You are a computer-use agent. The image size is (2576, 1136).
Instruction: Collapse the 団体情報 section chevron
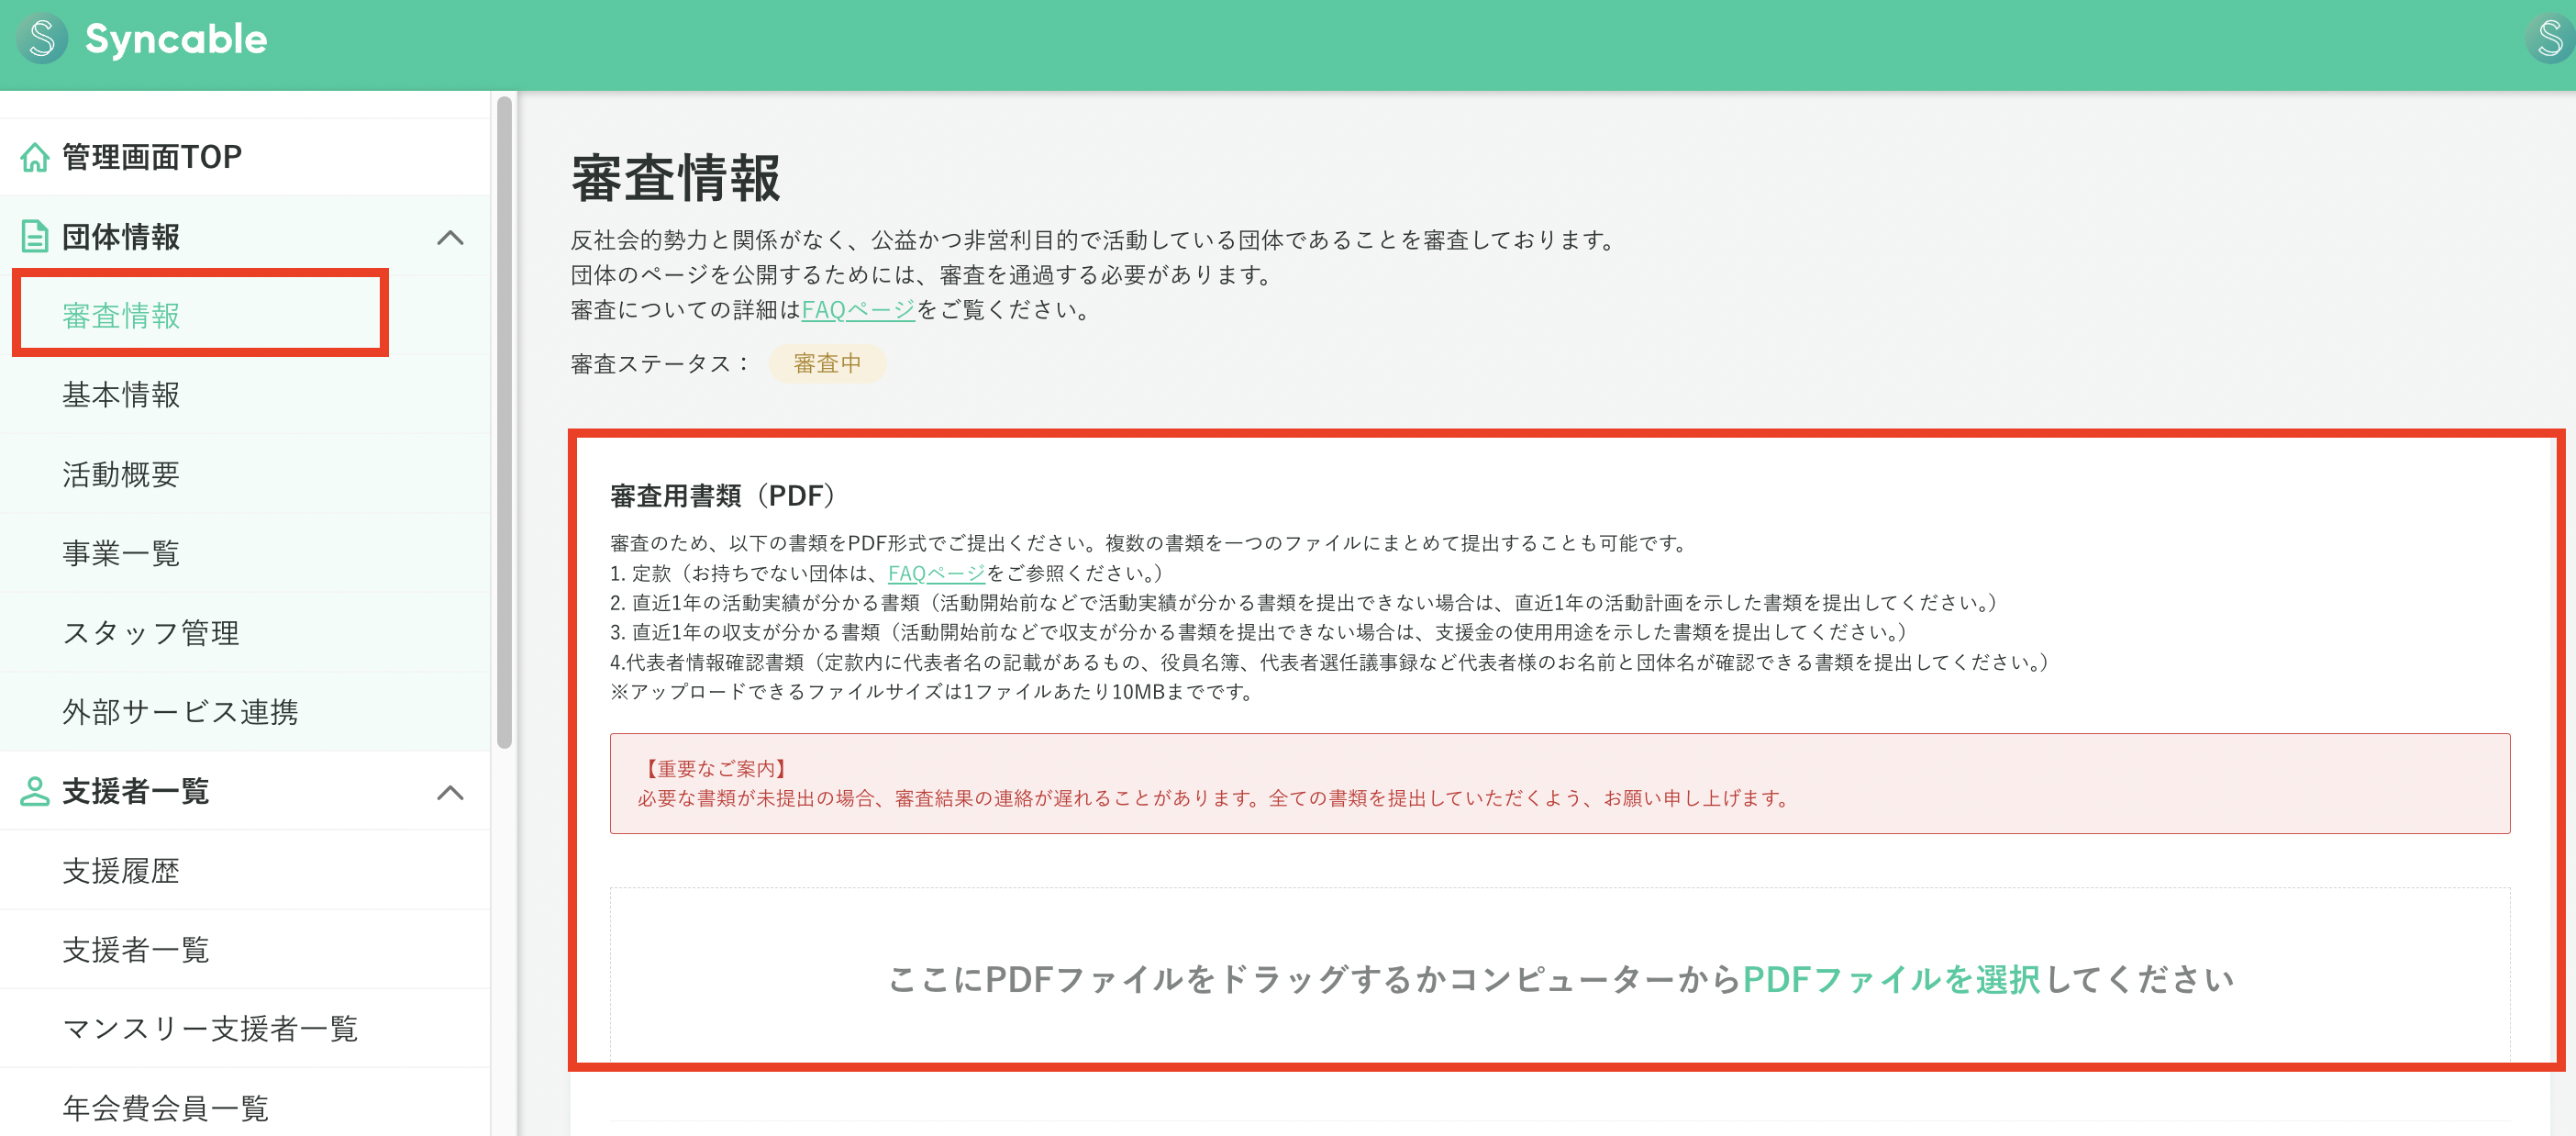[x=450, y=238]
